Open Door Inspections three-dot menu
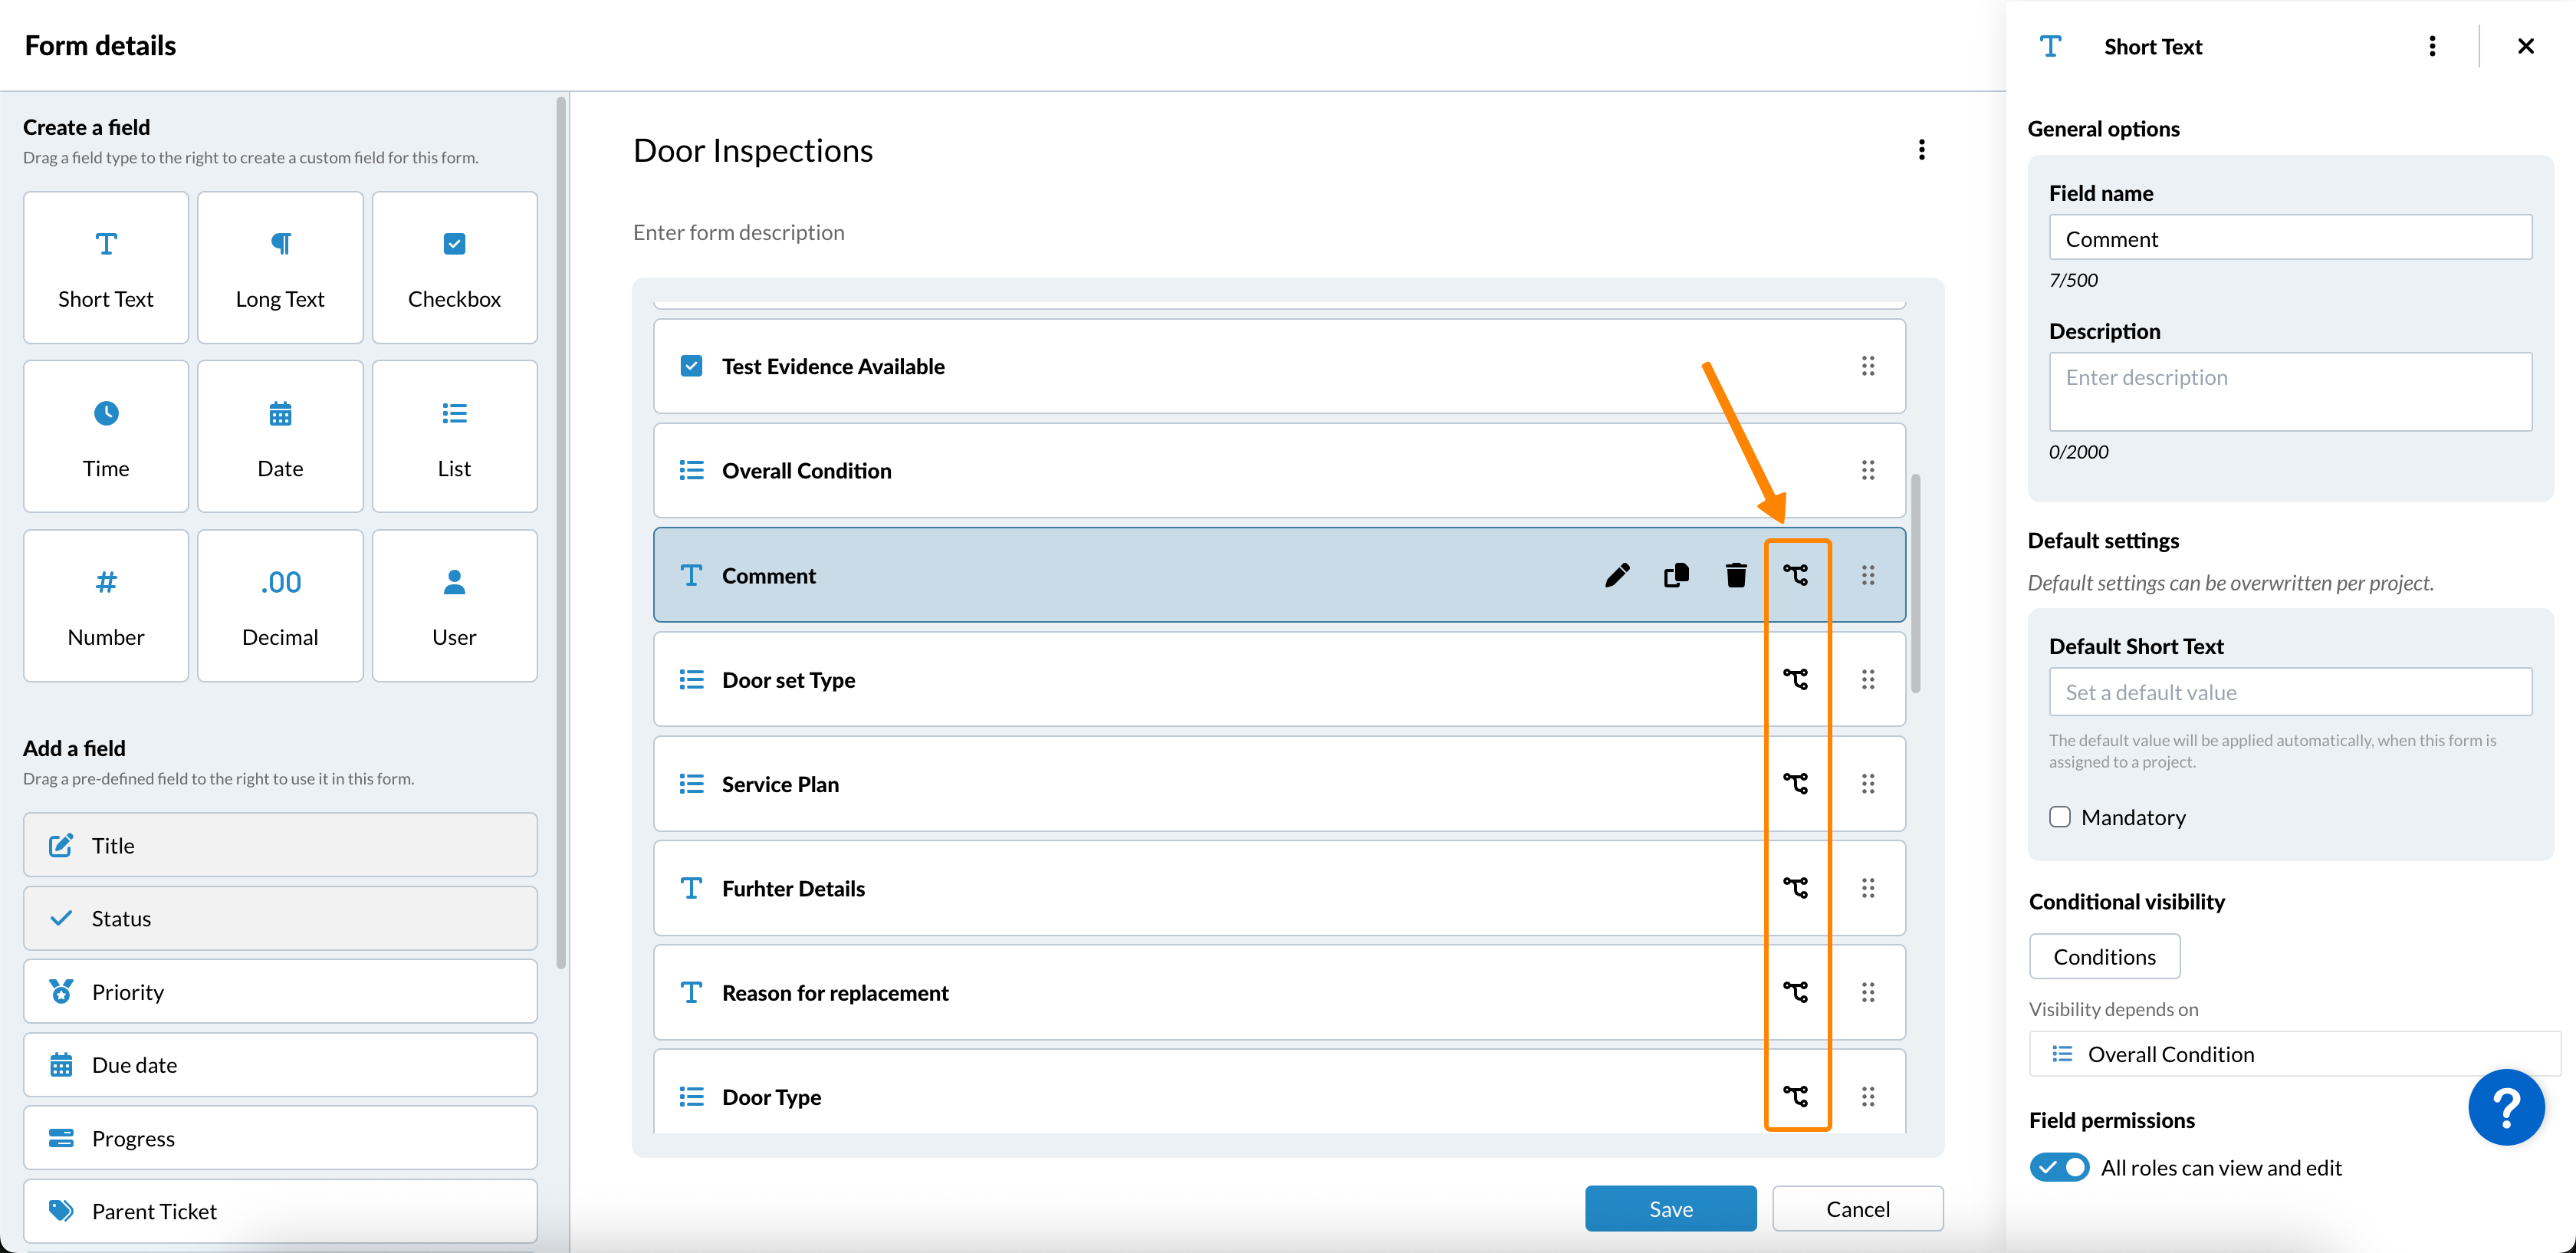Image resolution: width=2576 pixels, height=1253 pixels. point(1921,150)
